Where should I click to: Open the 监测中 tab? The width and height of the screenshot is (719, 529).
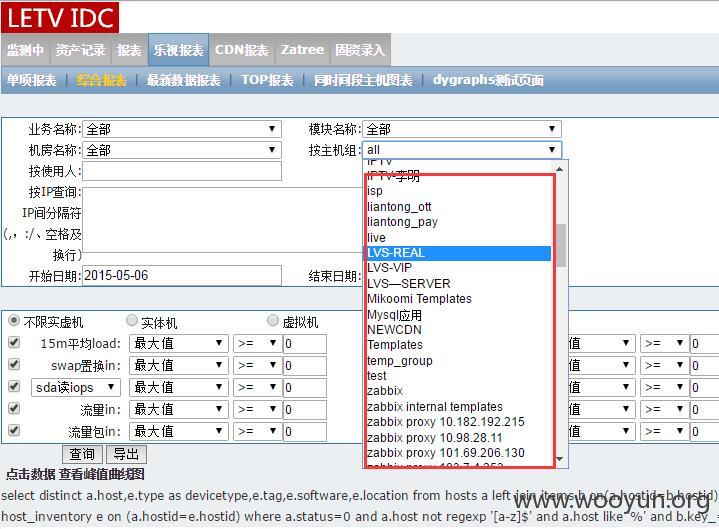pyautogui.click(x=25, y=50)
